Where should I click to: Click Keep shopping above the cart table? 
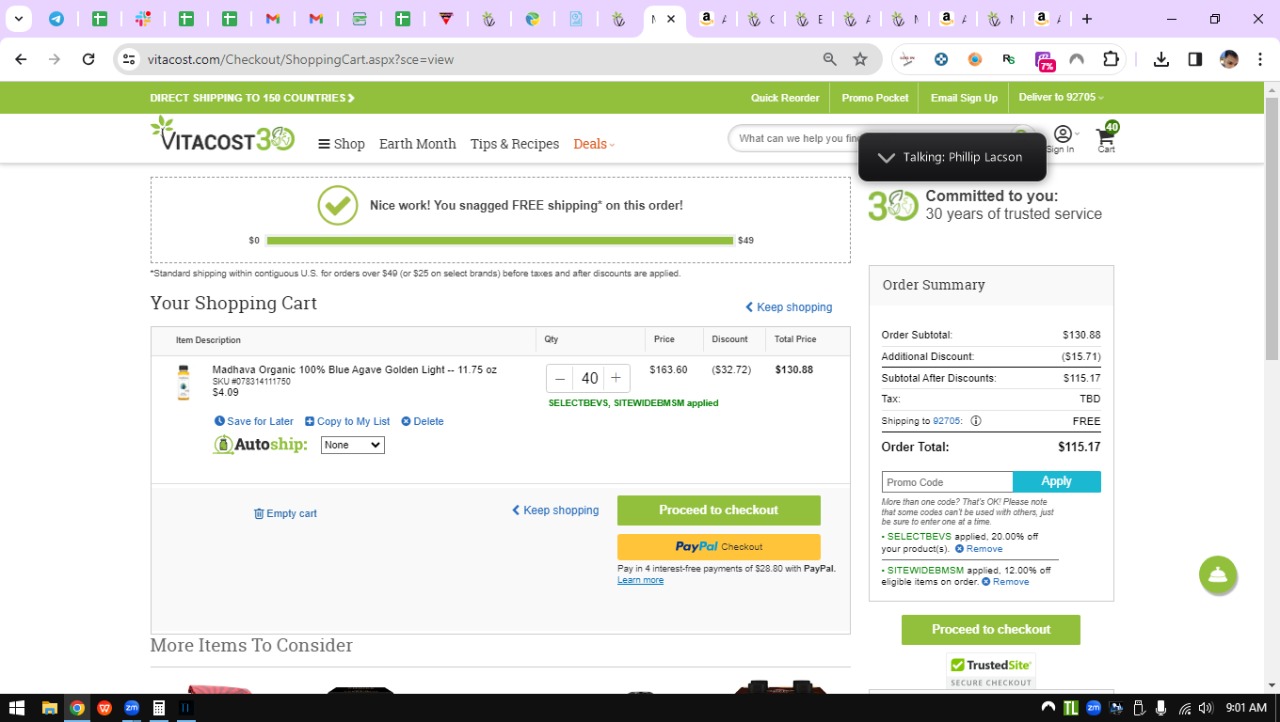pyautogui.click(x=788, y=307)
